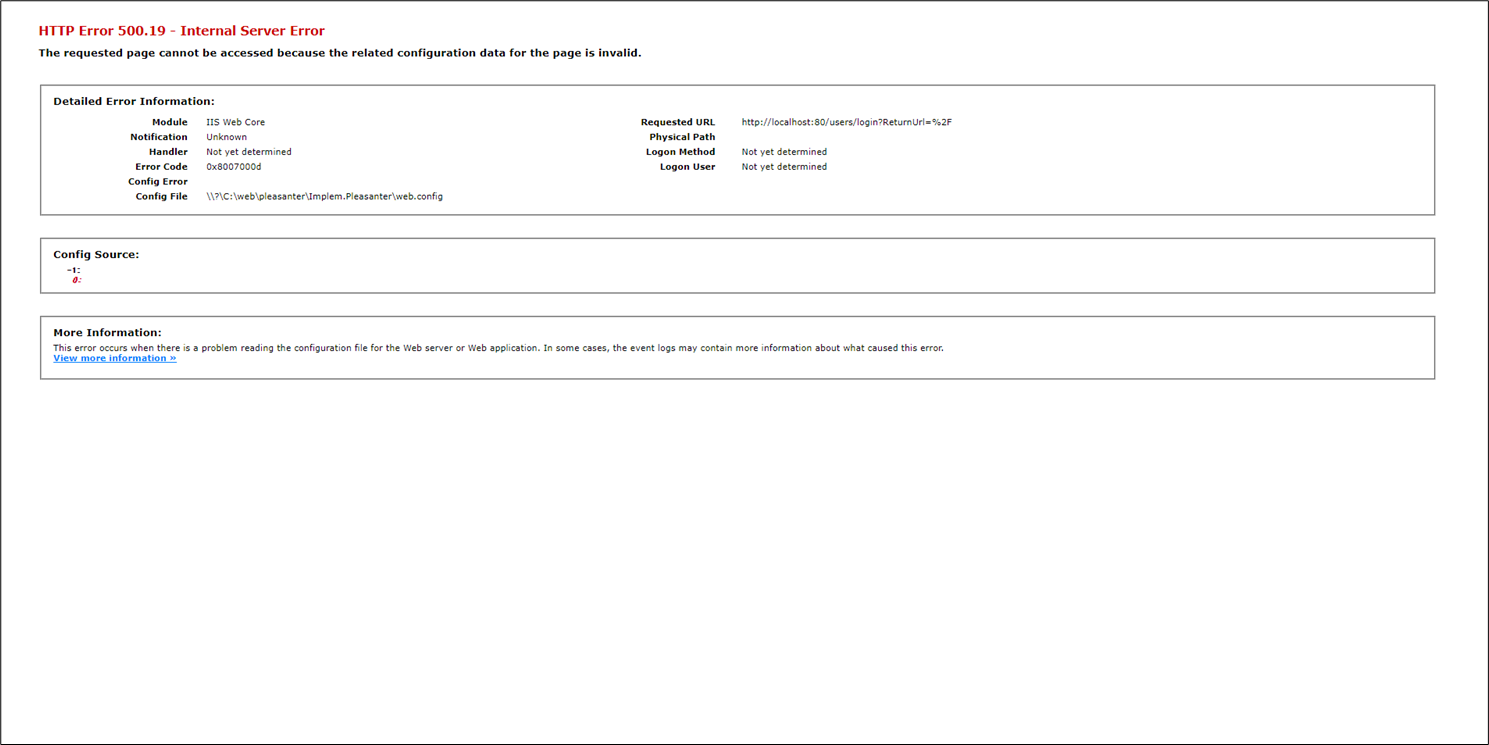The width and height of the screenshot is (1489, 745).
Task: Select the "requested page cannot be accessed" description line
Action: [340, 53]
